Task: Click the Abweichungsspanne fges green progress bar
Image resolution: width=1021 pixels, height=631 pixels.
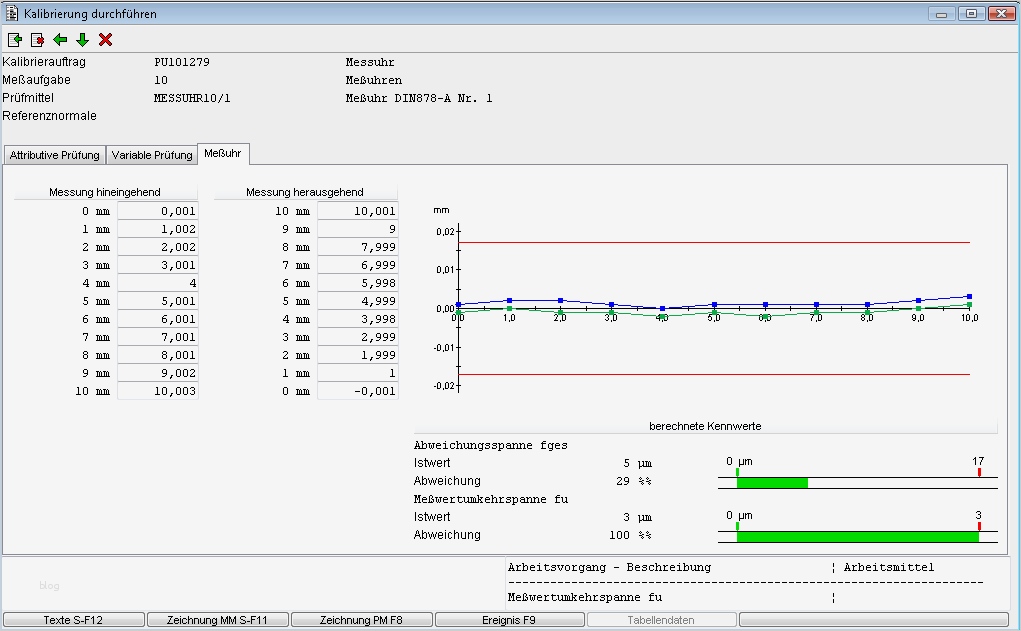Action: pos(772,482)
